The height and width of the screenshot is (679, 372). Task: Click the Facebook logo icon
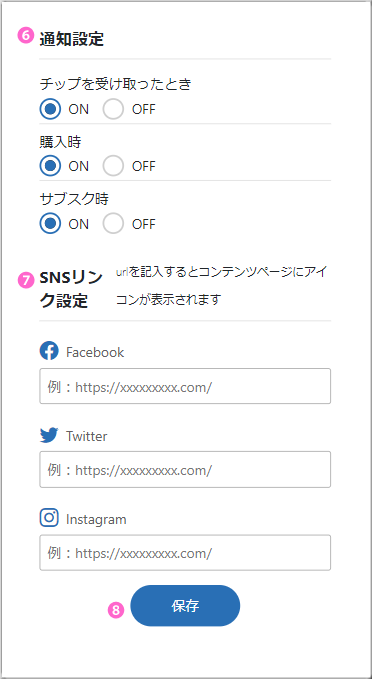49,351
